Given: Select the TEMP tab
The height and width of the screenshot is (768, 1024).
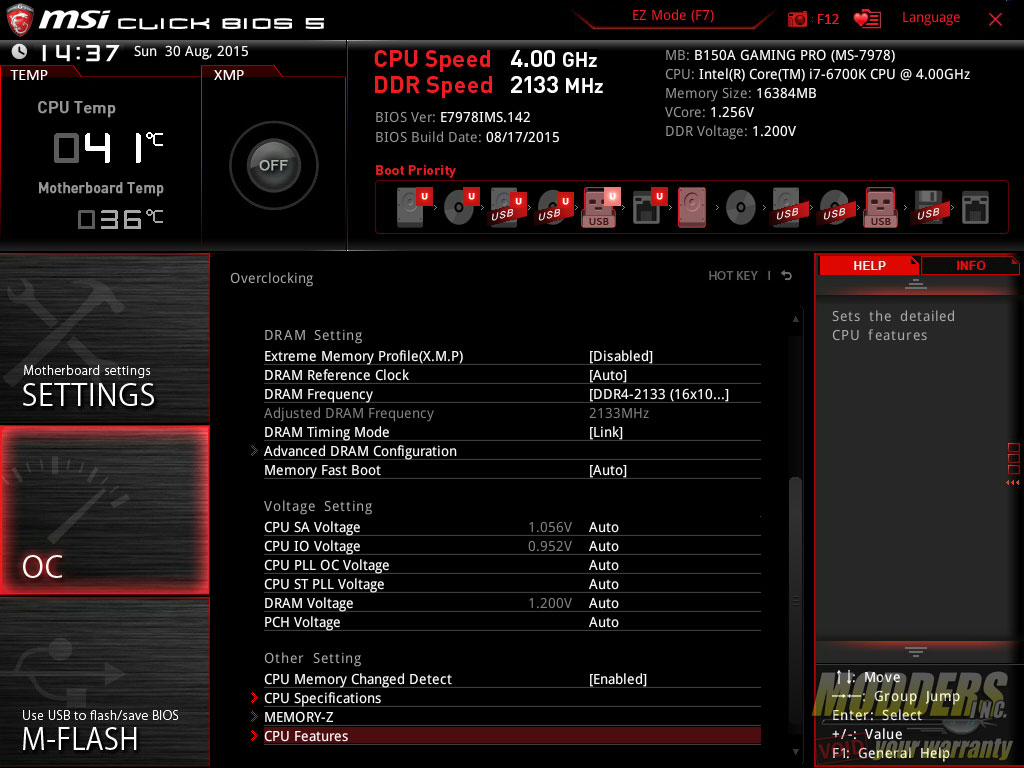Looking at the screenshot, I should (29, 75).
